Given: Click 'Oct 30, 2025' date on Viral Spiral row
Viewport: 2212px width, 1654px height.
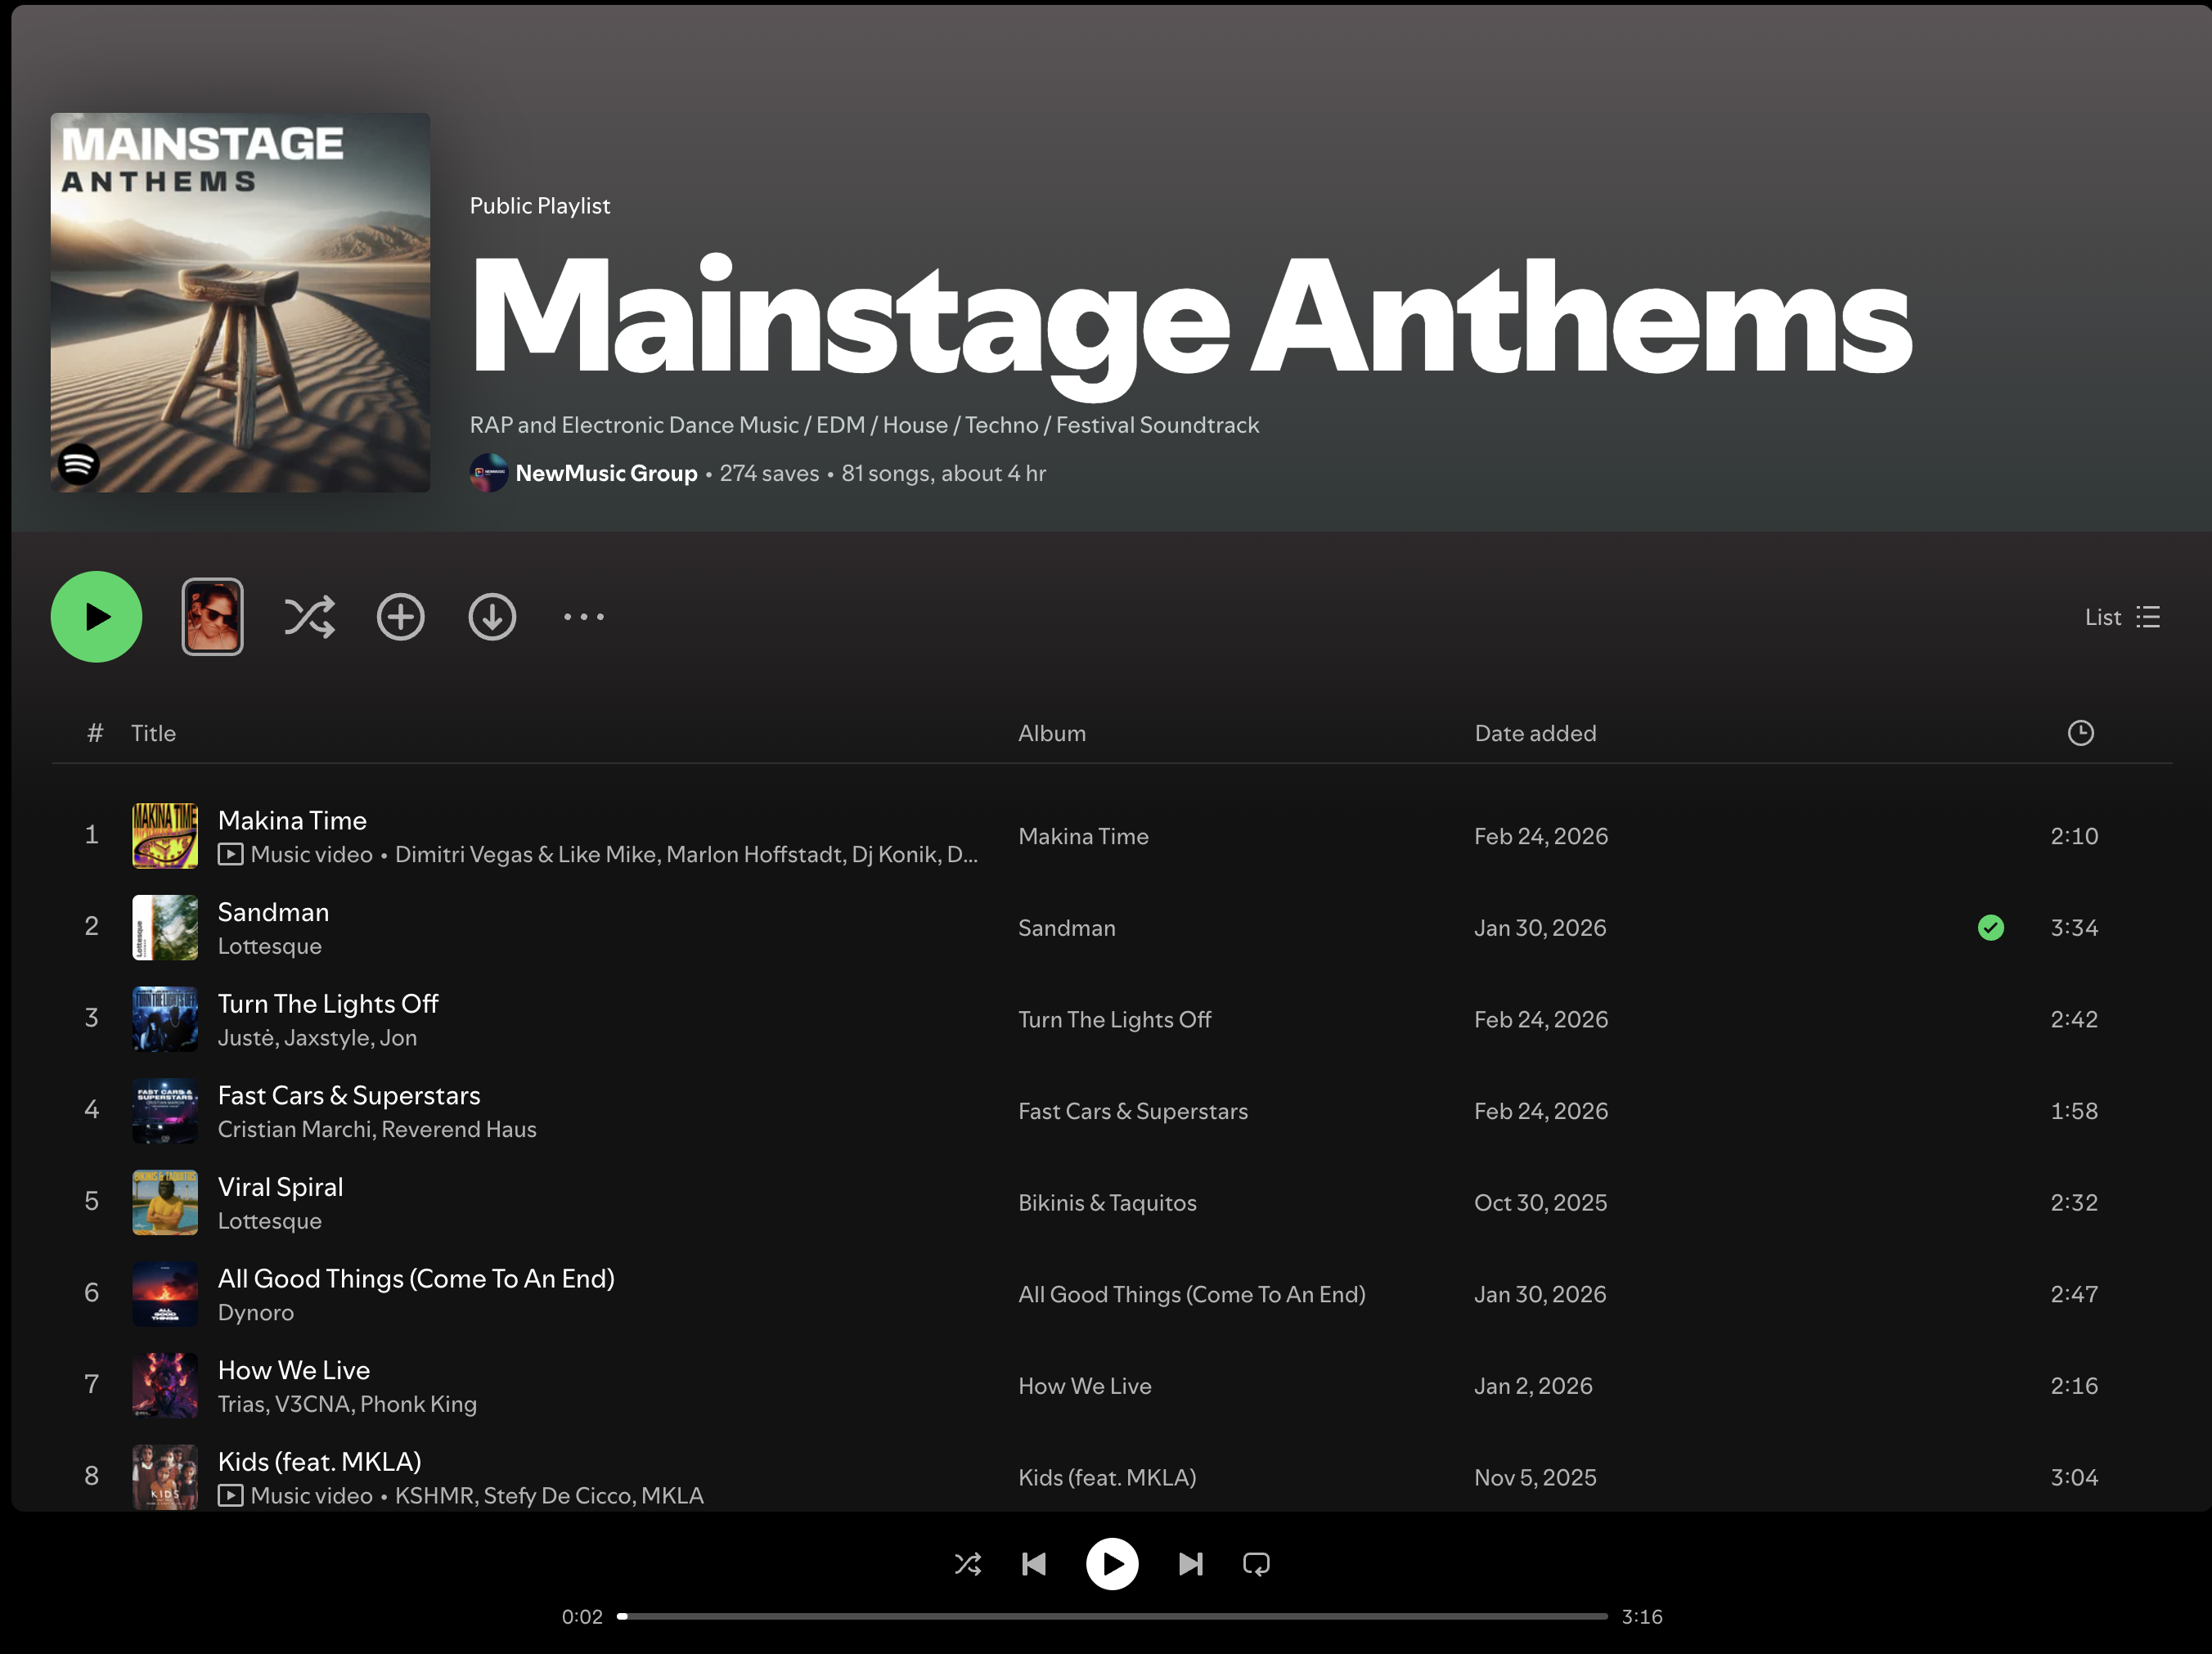Looking at the screenshot, I should tap(1540, 1203).
